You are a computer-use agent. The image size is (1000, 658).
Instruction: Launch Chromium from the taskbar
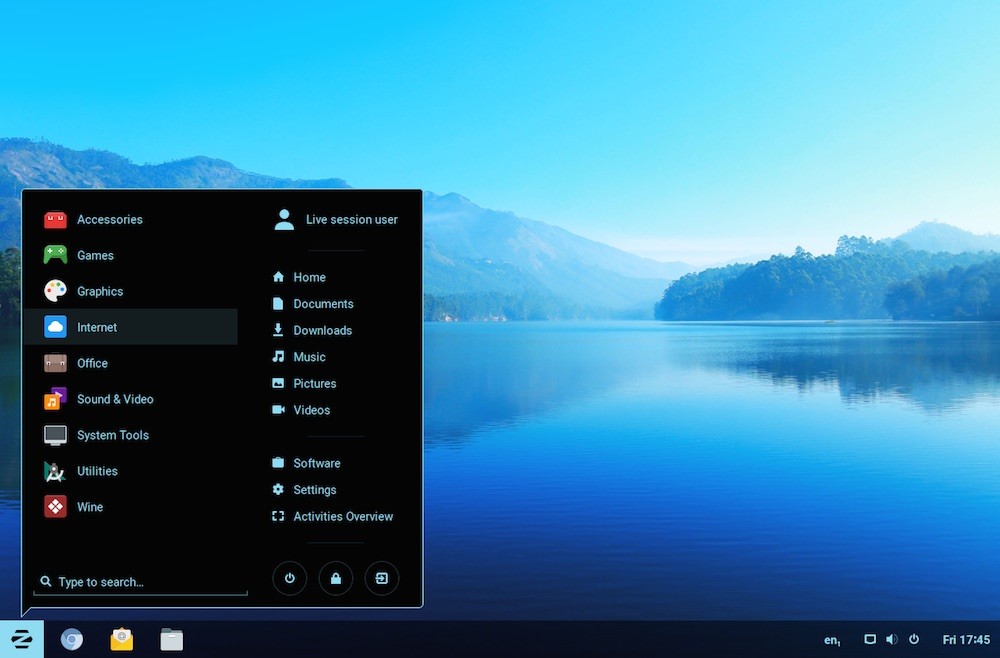click(x=72, y=639)
